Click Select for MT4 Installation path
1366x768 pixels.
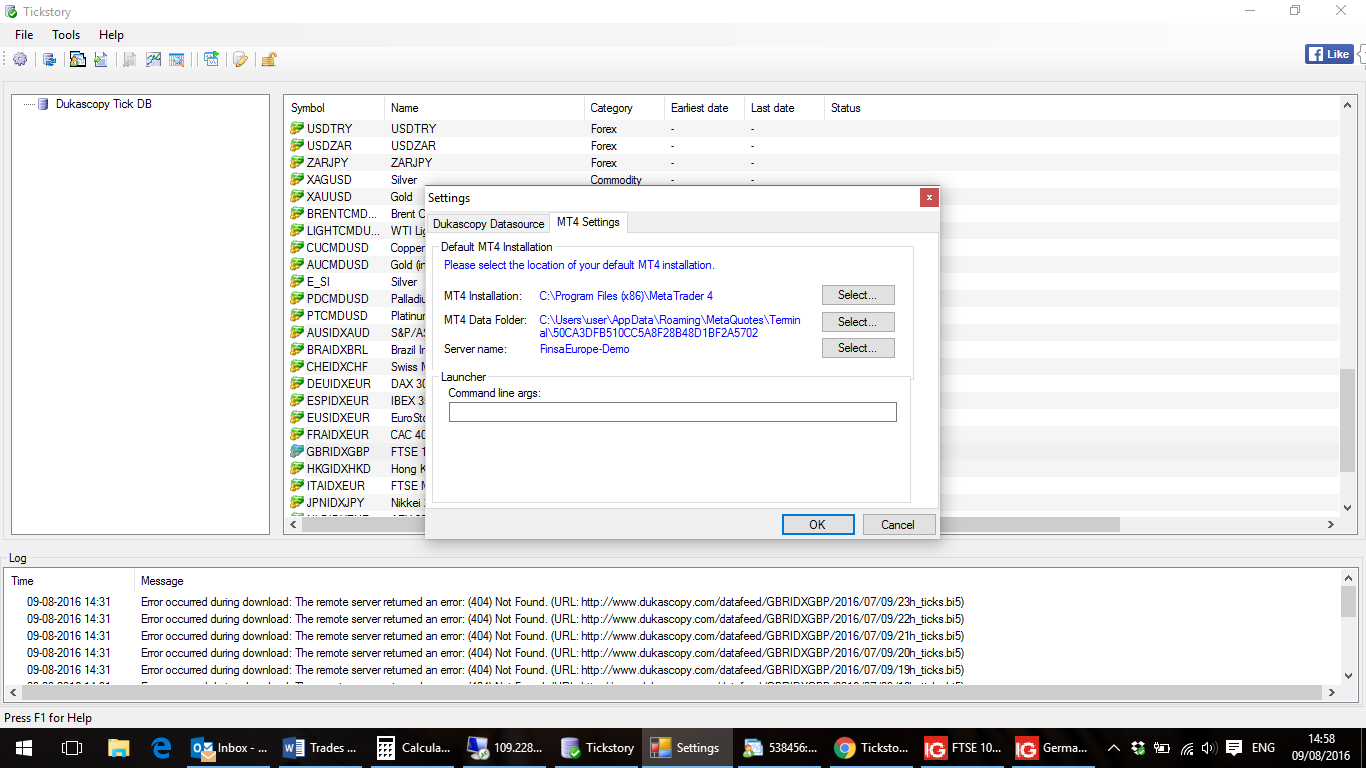pos(858,295)
